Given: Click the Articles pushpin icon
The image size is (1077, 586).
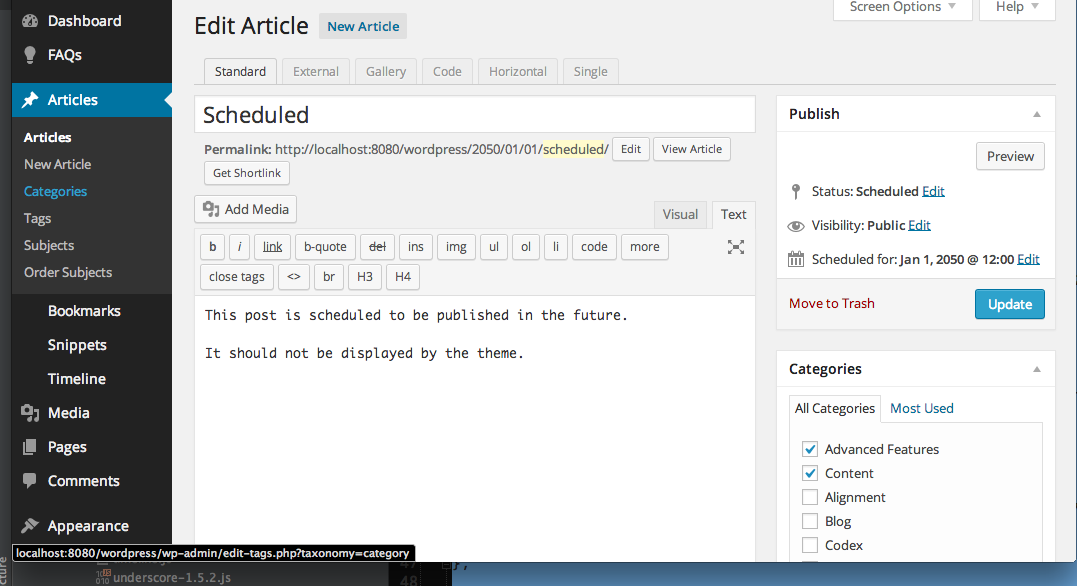Looking at the screenshot, I should point(30,100).
